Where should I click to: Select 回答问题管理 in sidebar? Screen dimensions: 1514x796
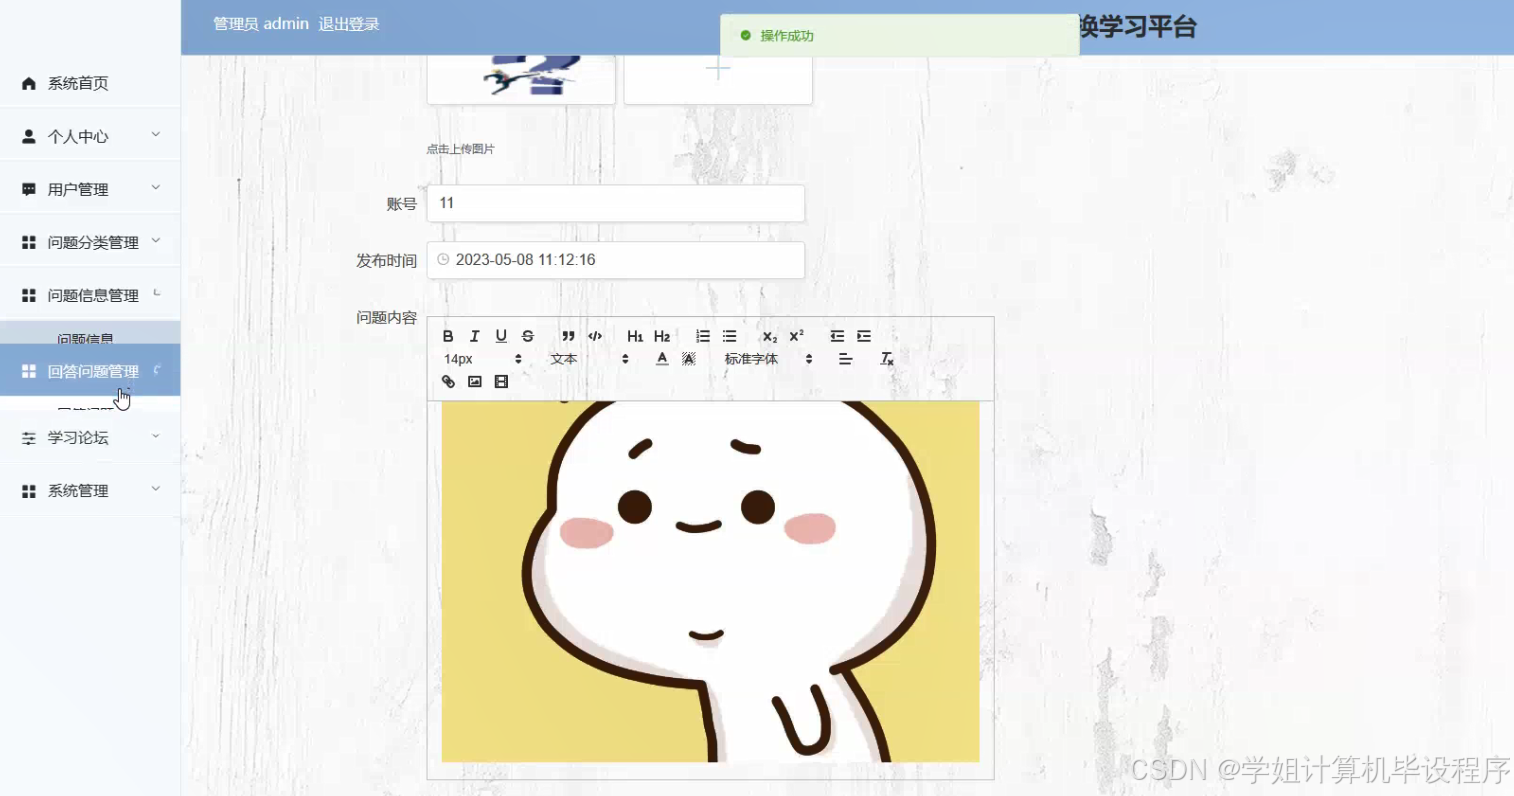(90, 371)
